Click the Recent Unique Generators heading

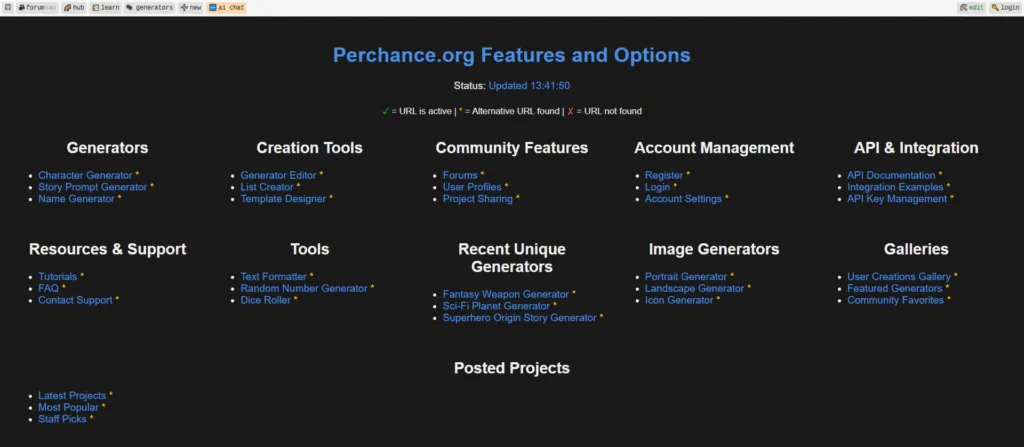[511, 258]
